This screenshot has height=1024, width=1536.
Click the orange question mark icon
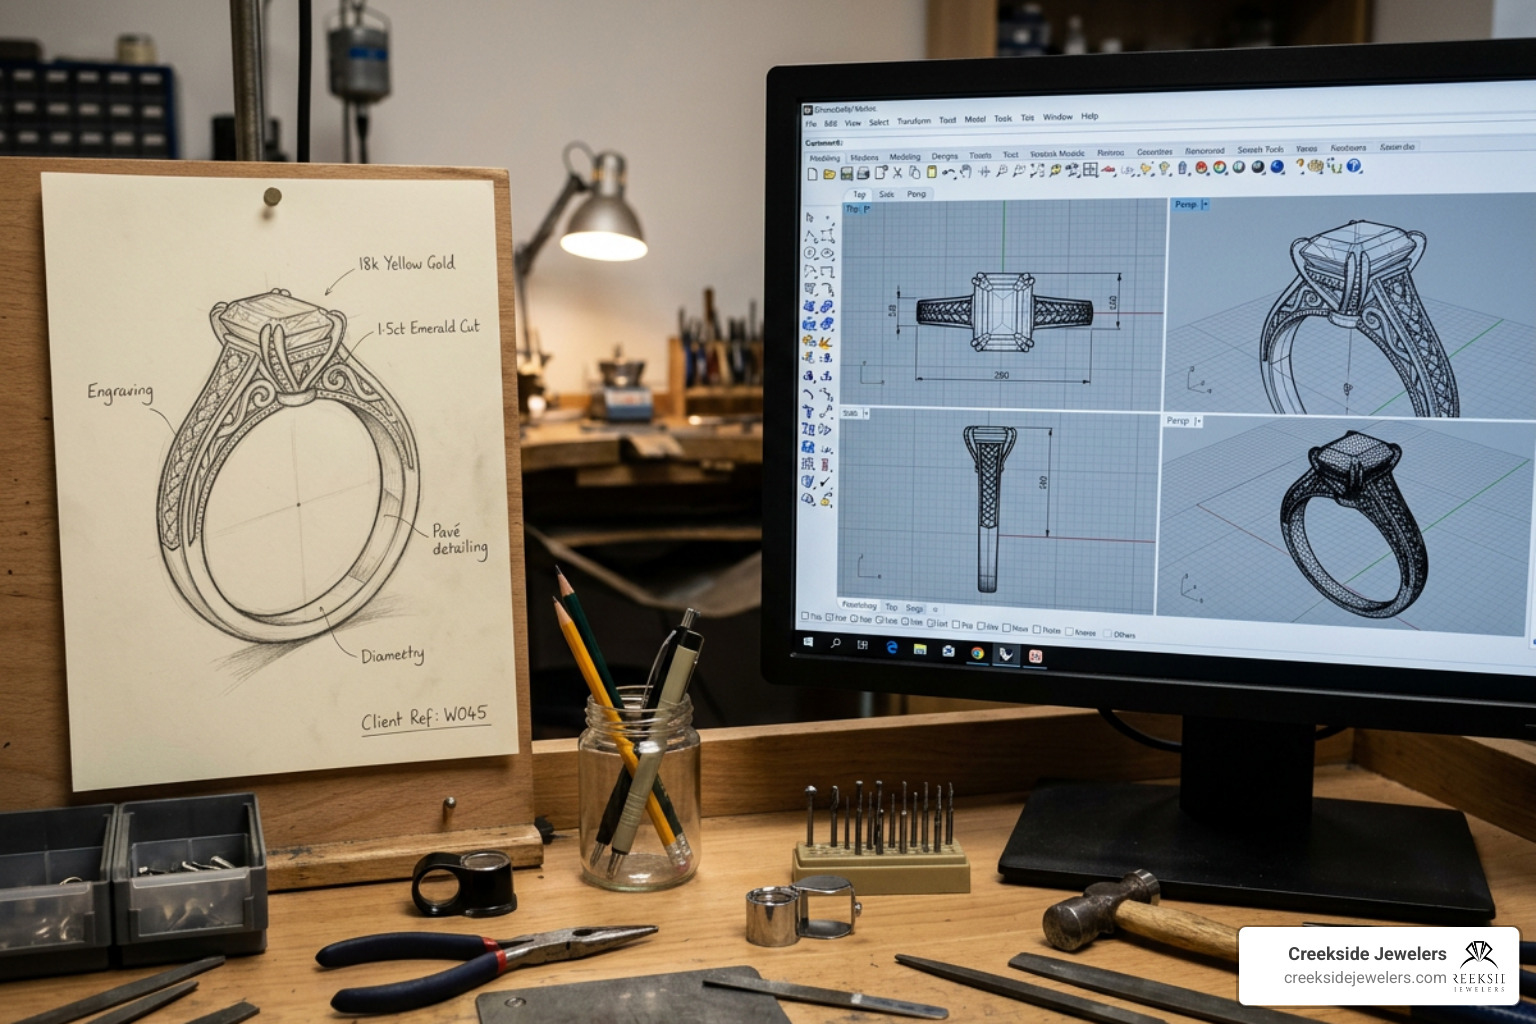pyautogui.click(x=1300, y=165)
